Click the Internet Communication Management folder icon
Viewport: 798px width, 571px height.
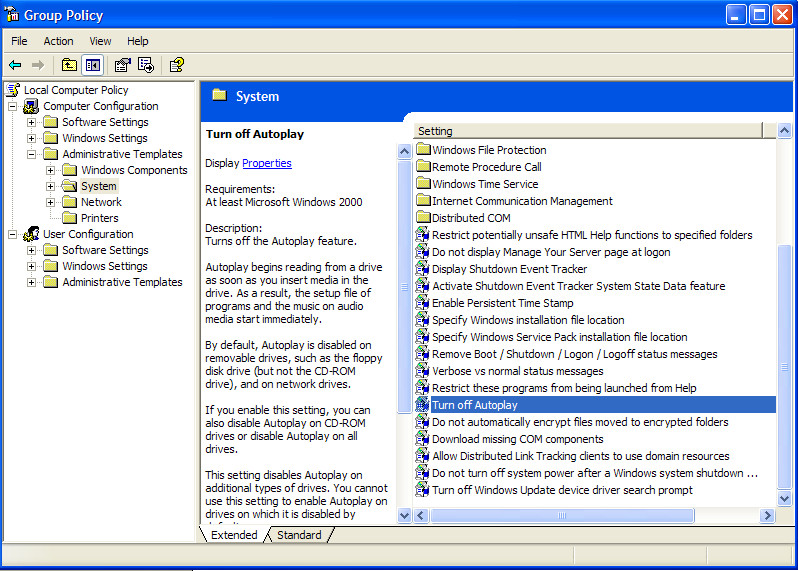[423, 201]
